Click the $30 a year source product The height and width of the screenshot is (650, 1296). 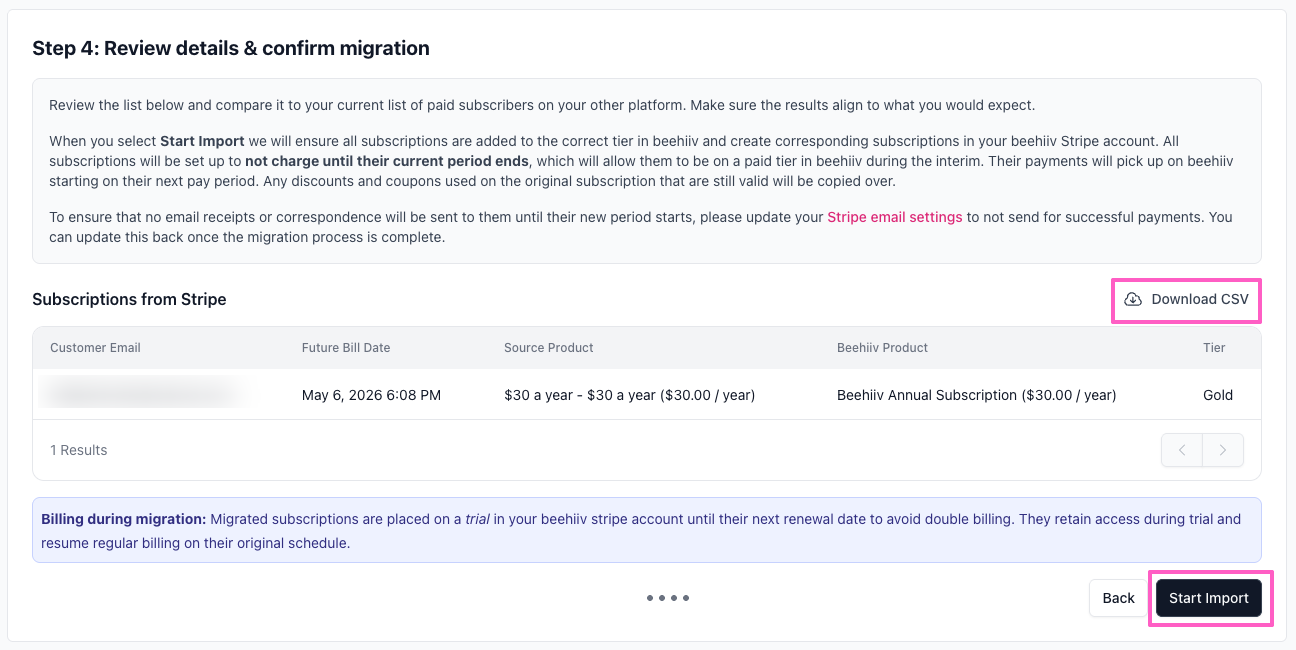pyautogui.click(x=629, y=395)
